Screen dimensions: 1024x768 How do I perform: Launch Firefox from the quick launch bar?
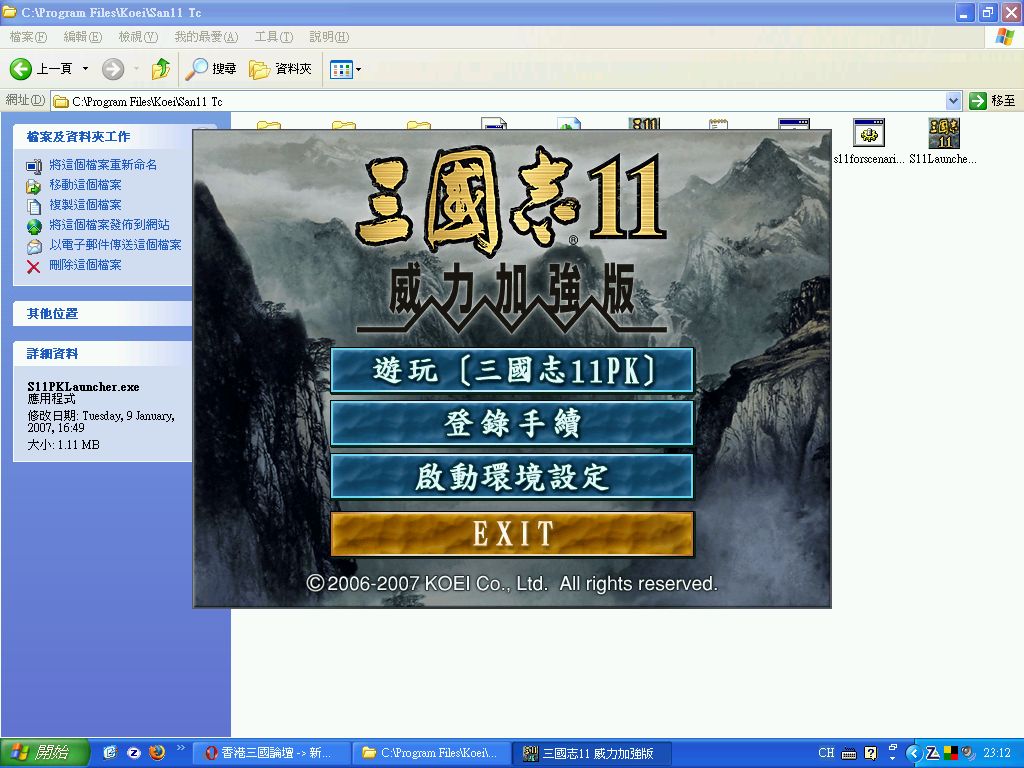[x=156, y=753]
